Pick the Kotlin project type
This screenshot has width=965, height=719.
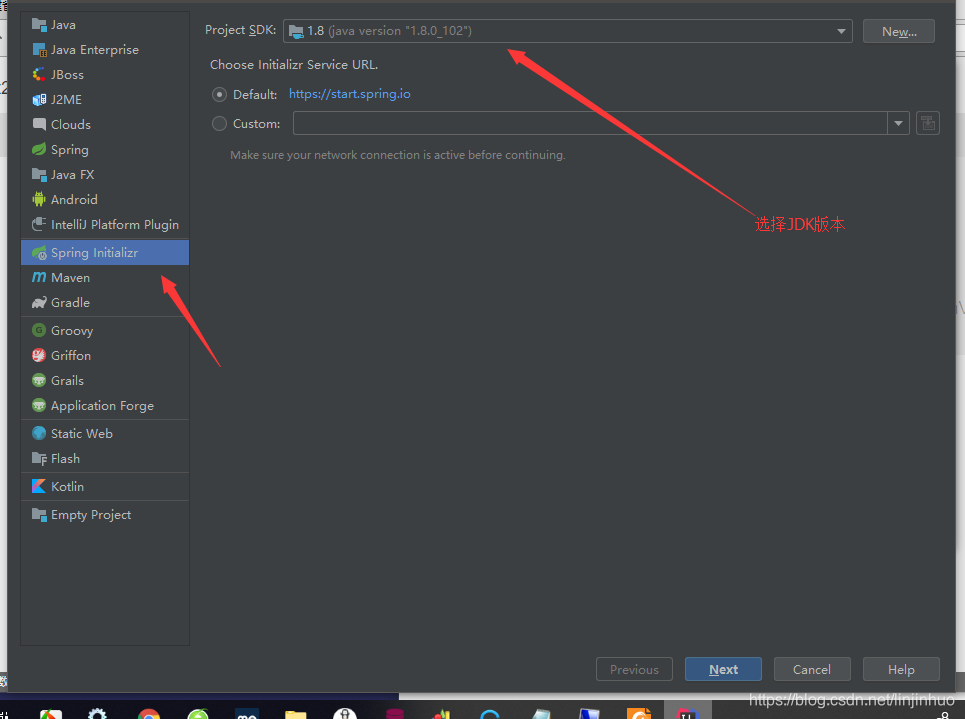pos(105,486)
